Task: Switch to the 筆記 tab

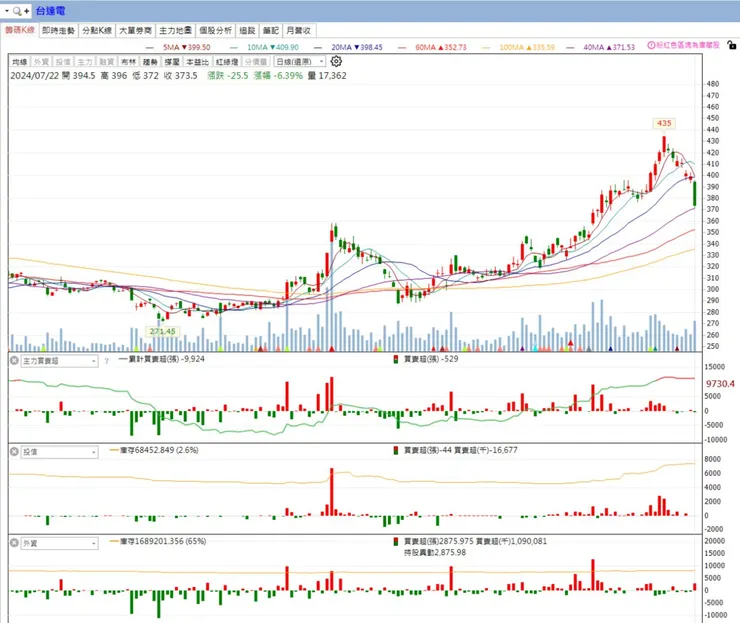Action: coord(271,30)
